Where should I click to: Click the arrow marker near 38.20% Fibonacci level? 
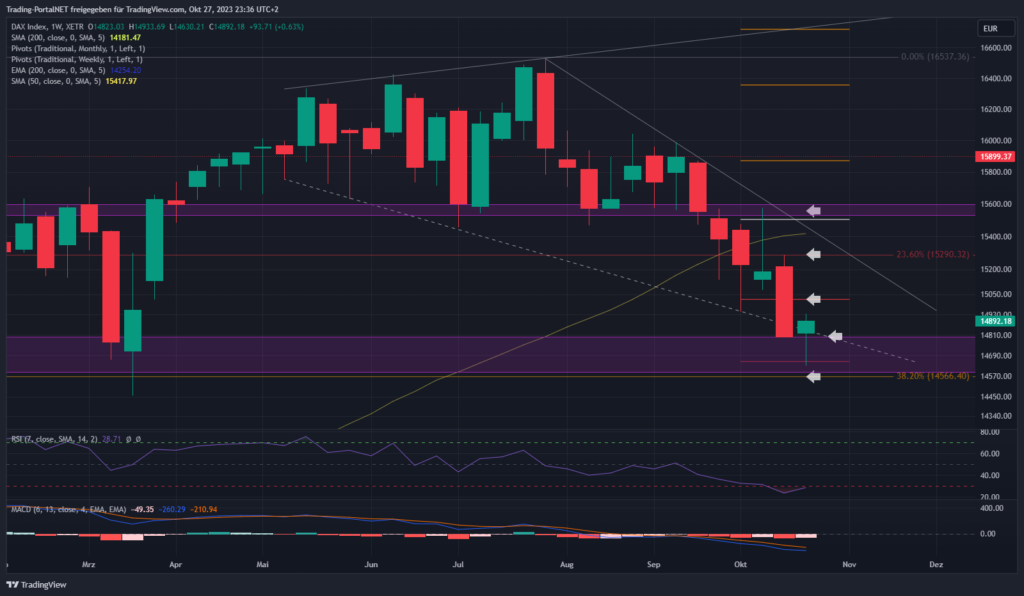pos(814,376)
